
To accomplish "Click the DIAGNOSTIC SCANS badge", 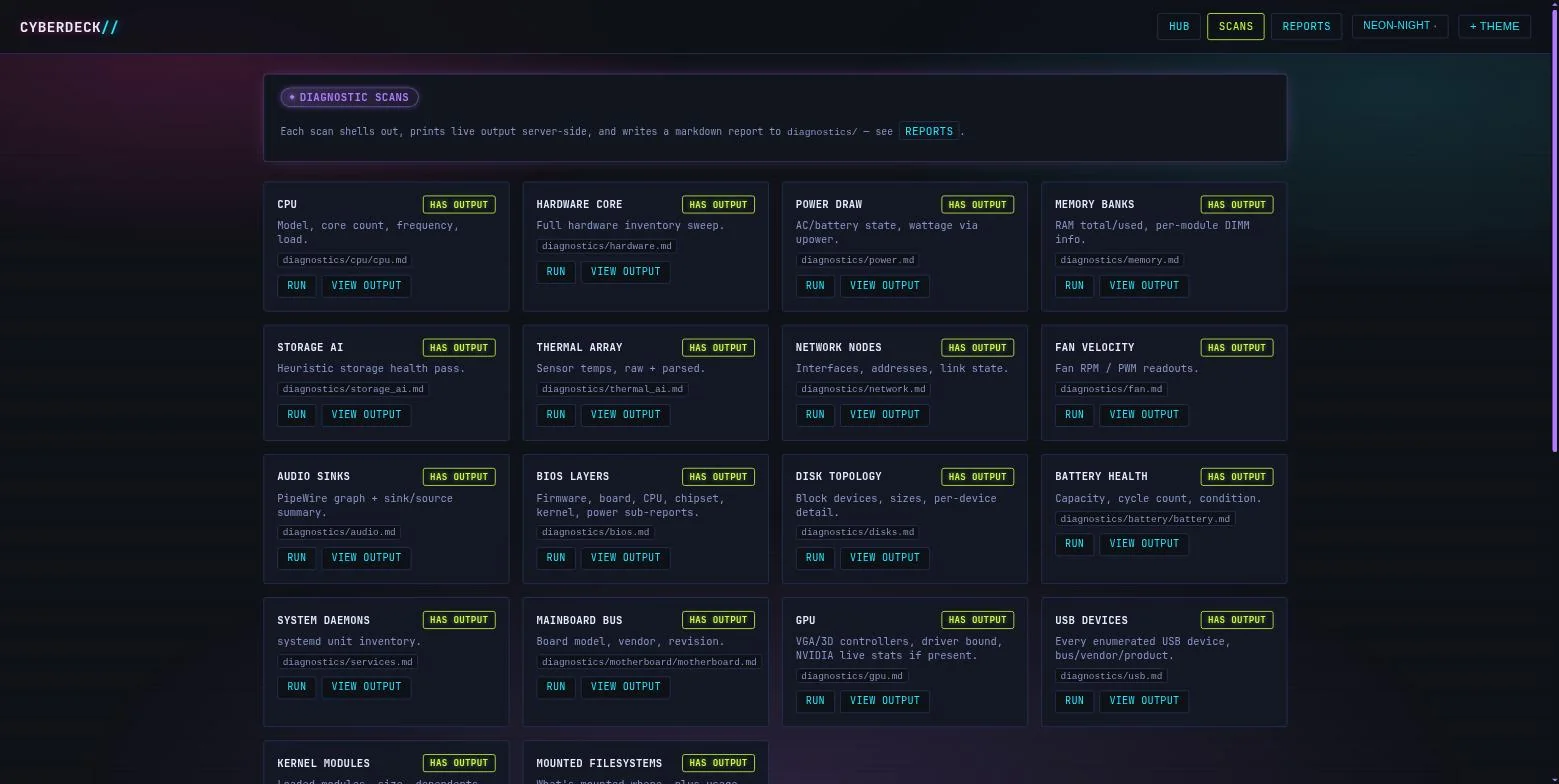I will tap(349, 97).
